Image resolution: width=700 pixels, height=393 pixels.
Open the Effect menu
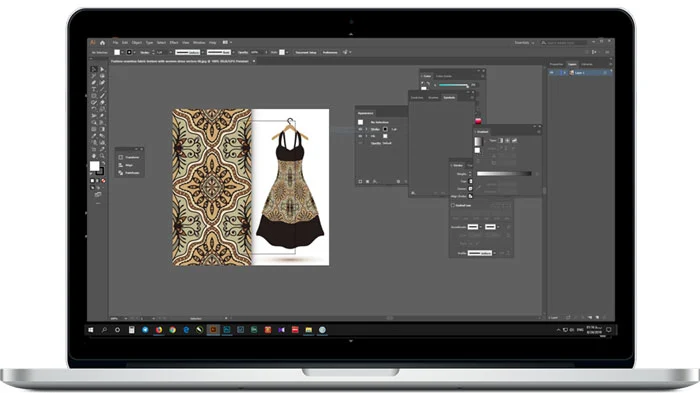(x=174, y=42)
